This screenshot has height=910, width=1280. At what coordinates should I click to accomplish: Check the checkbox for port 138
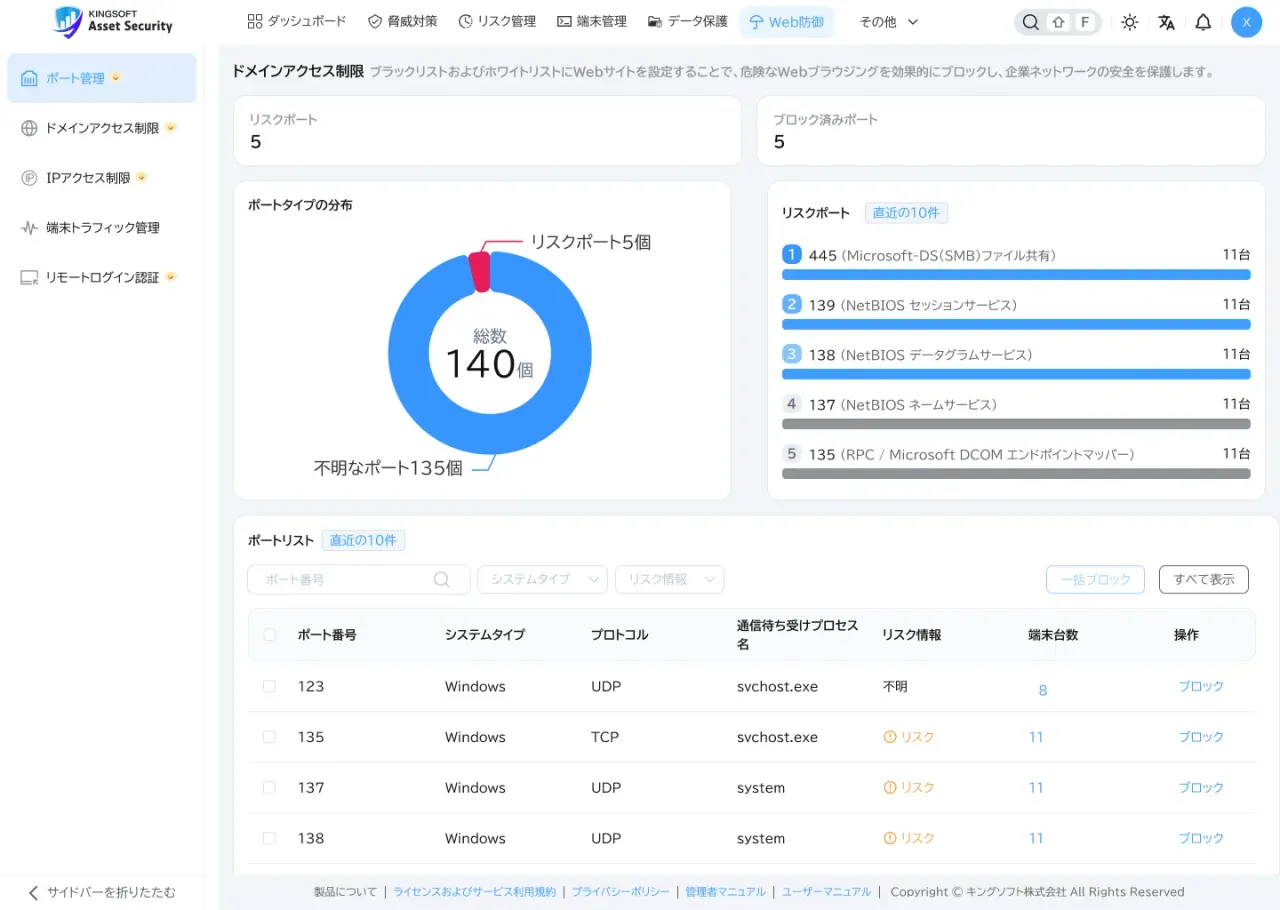click(x=269, y=838)
